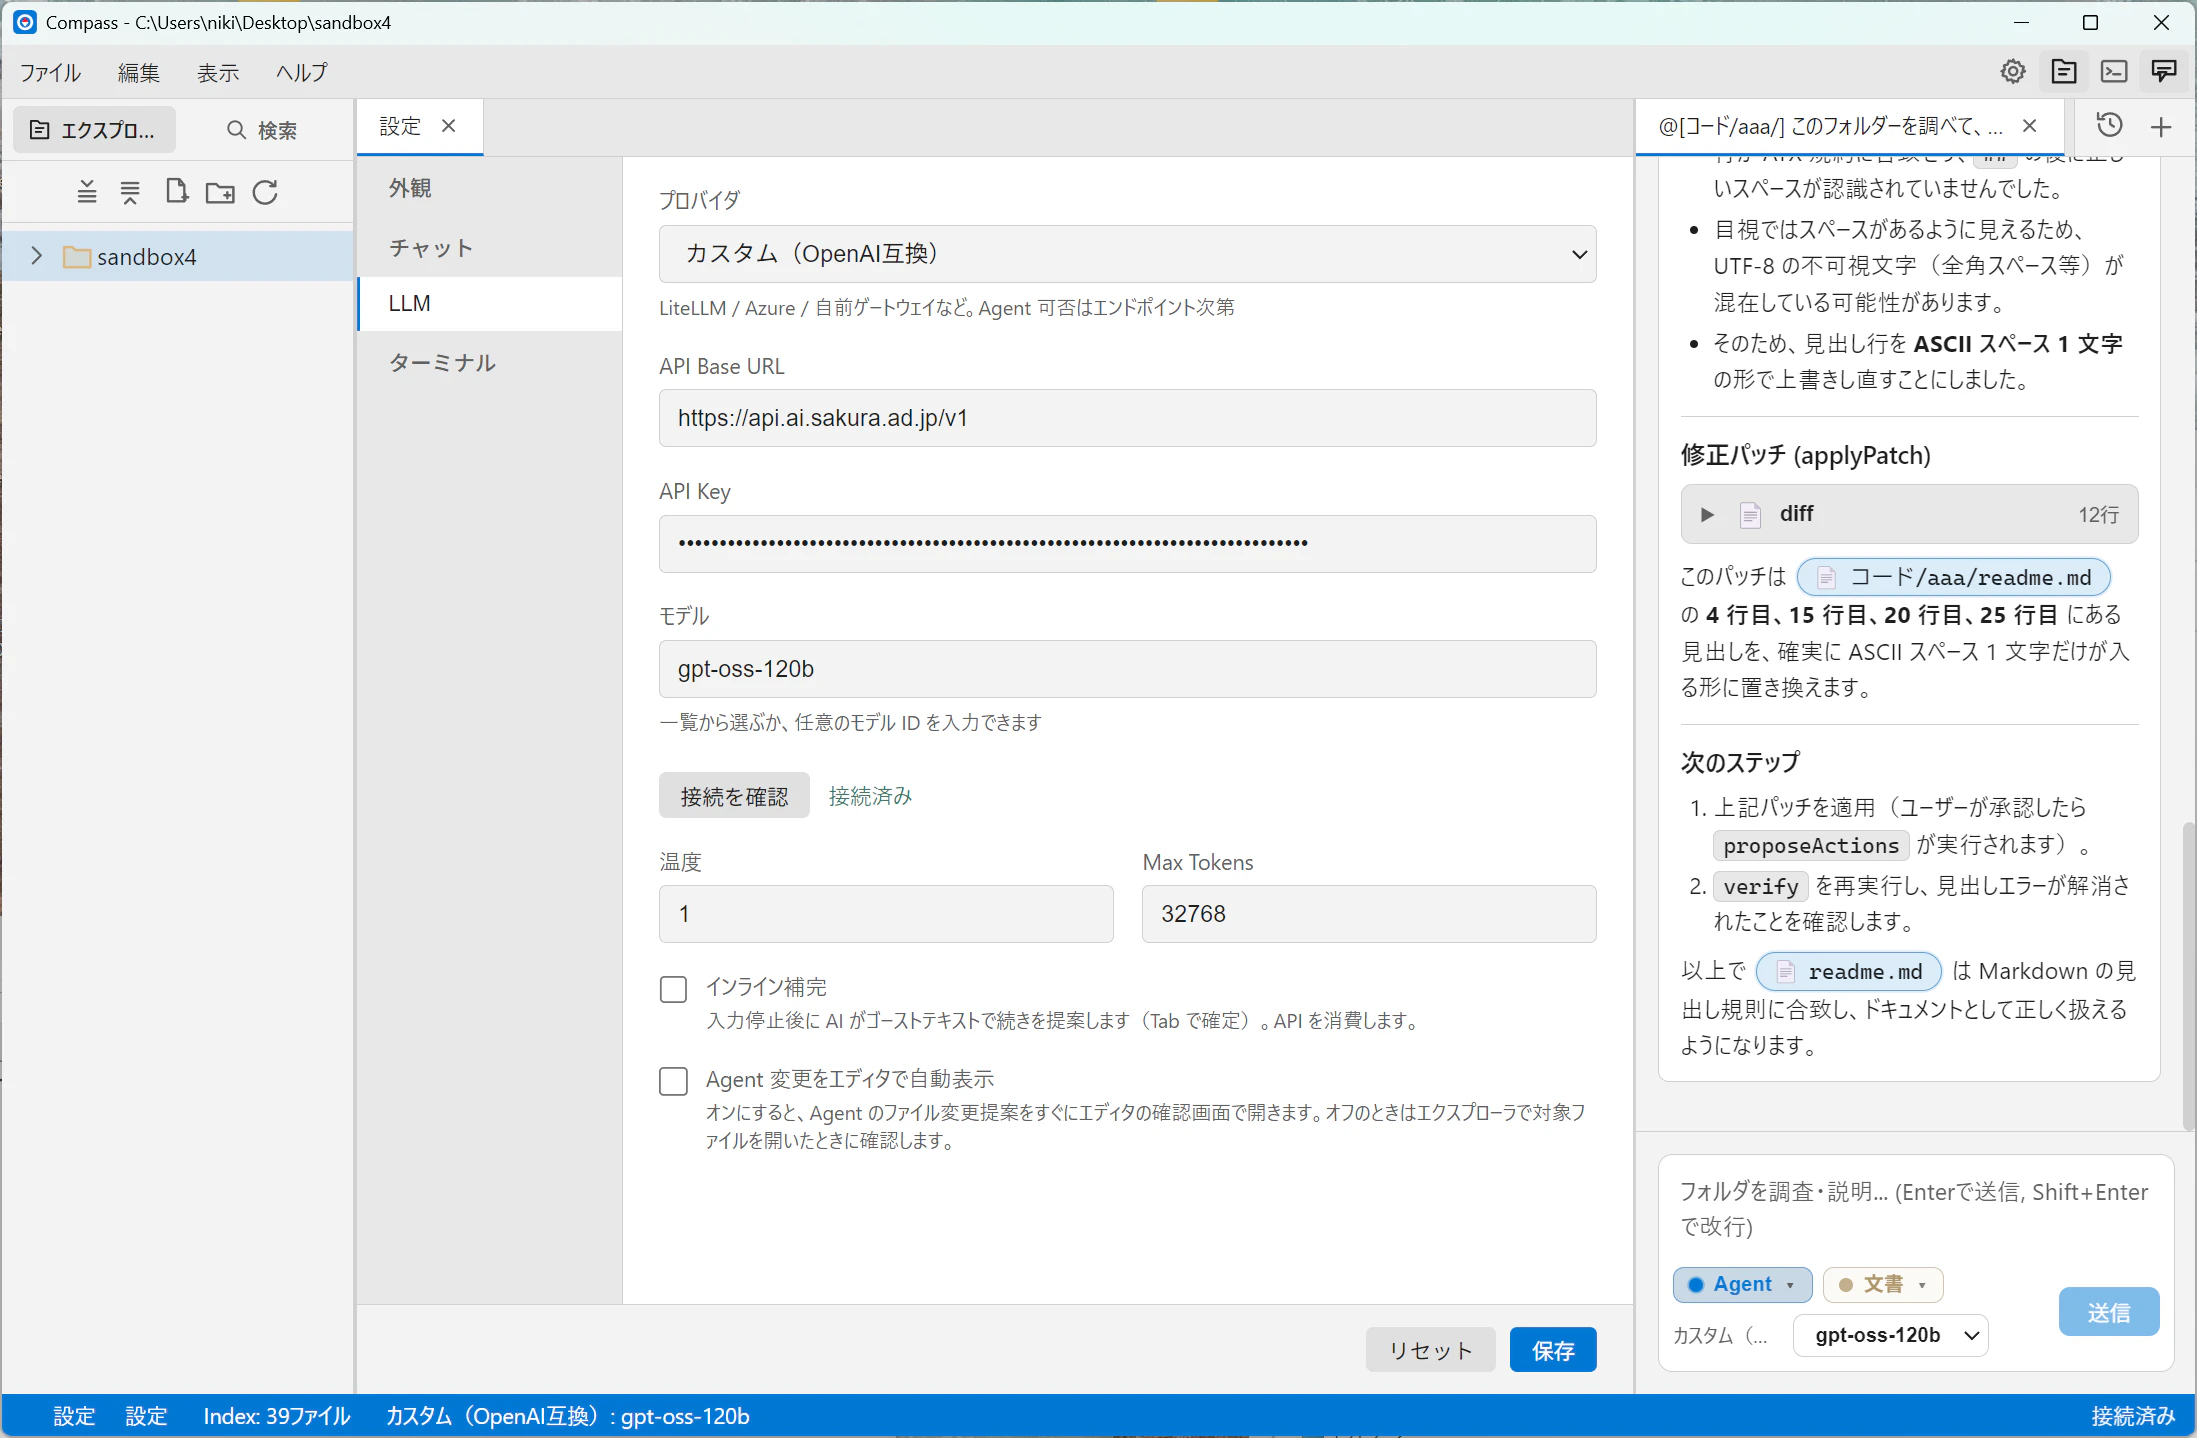Click the コード/aaa/readme.md file chip
This screenshot has width=2197, height=1438.
1954,577
